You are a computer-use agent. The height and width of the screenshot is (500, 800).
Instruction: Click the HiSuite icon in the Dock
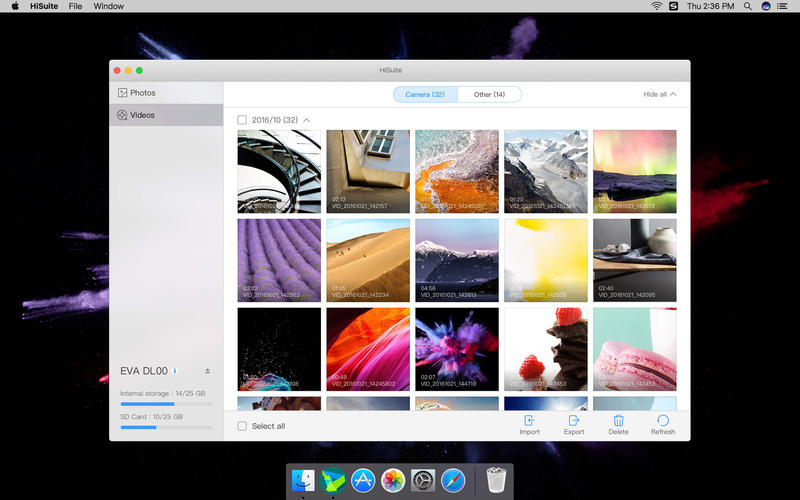[x=333, y=480]
